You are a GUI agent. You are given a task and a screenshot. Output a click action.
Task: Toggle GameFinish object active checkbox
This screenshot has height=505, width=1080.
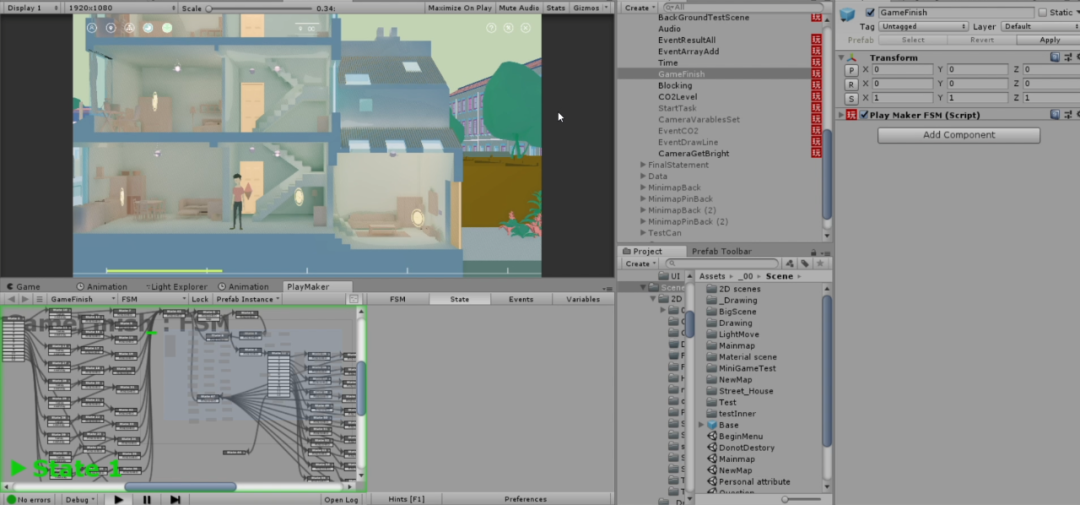(870, 12)
